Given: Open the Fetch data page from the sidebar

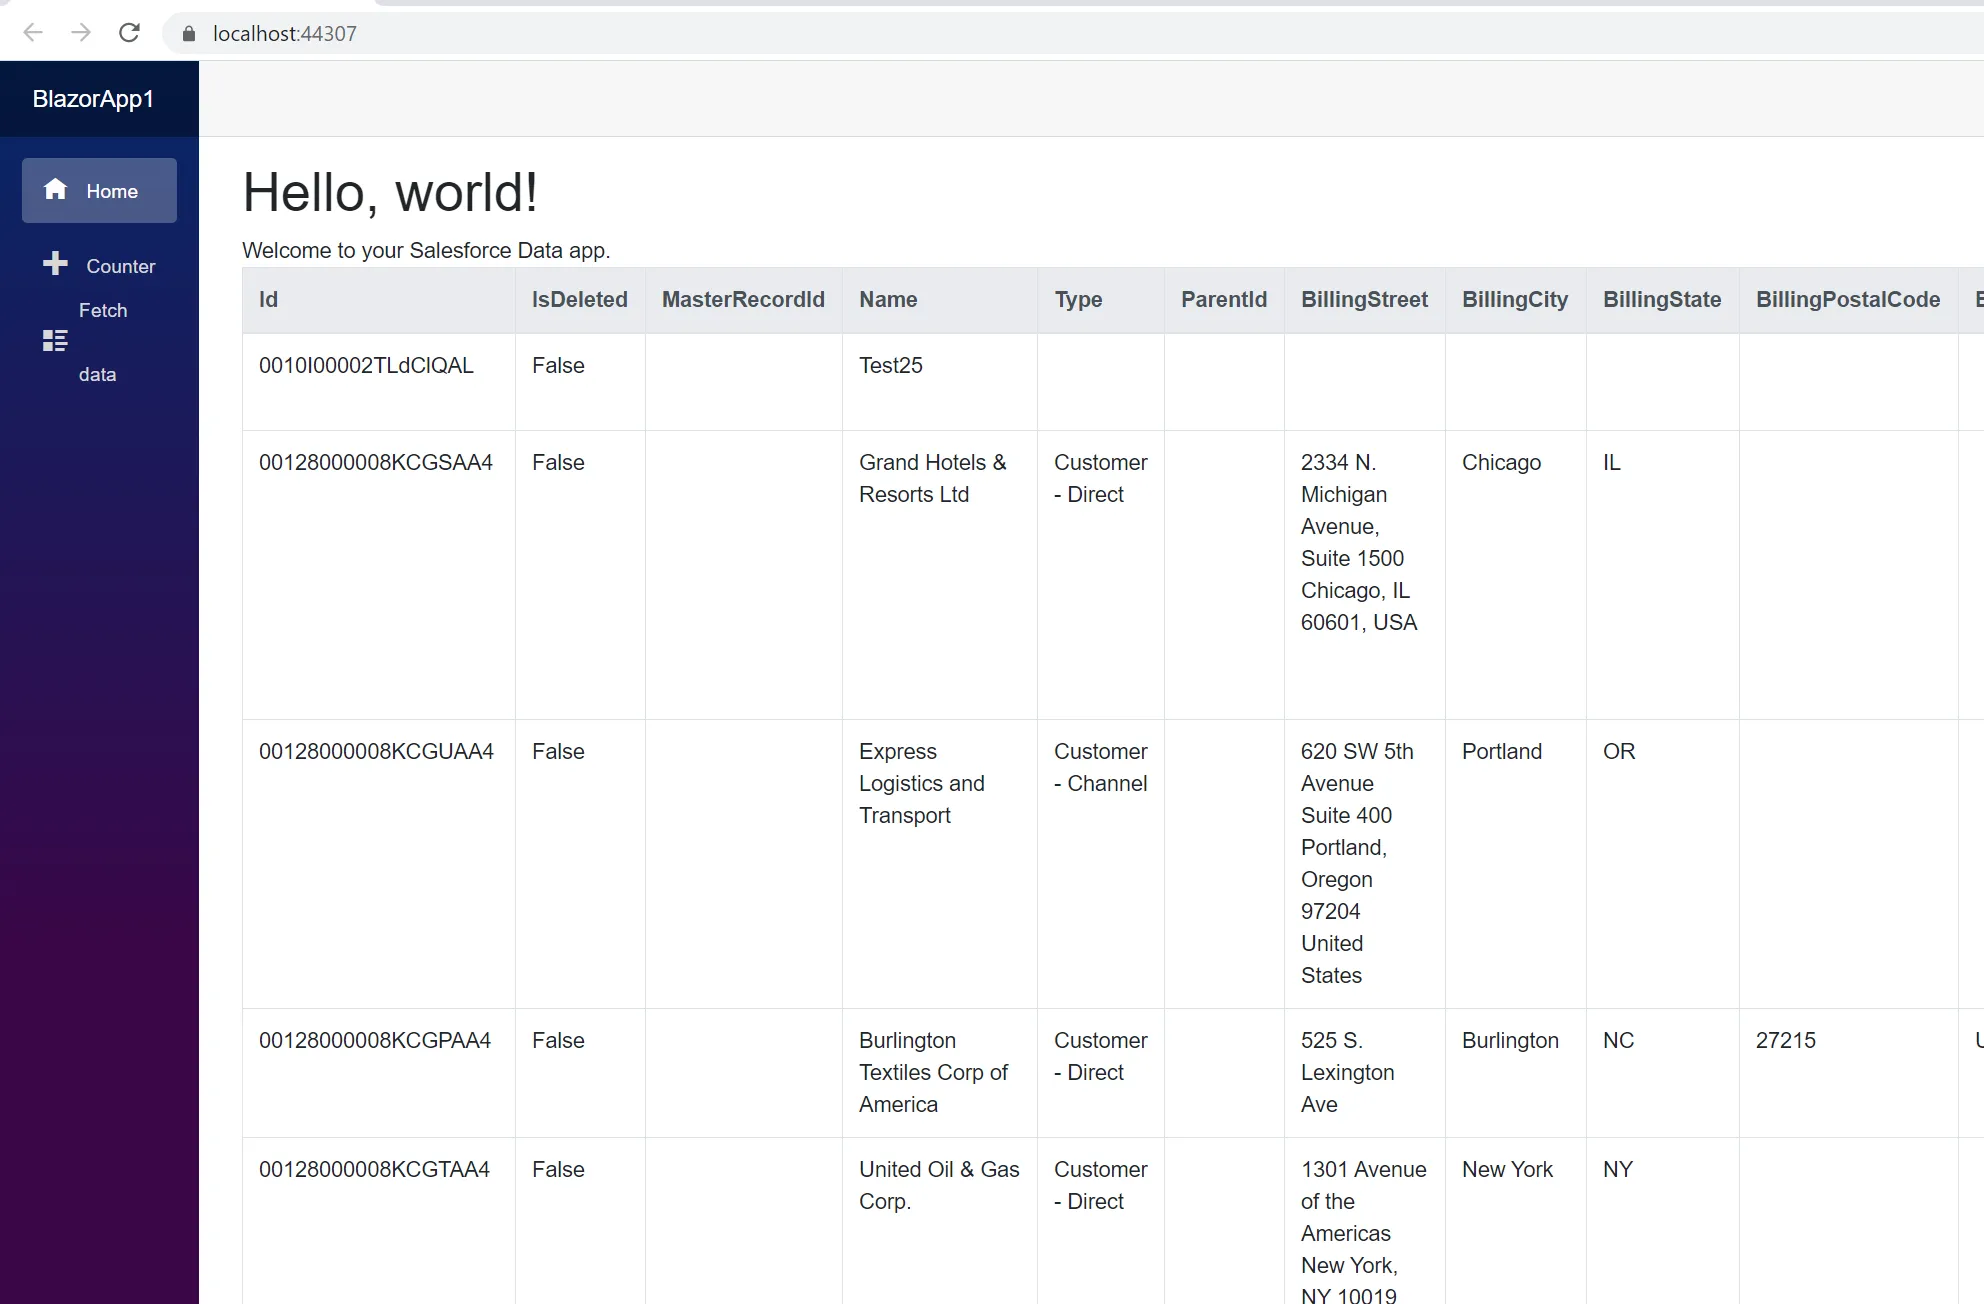Looking at the screenshot, I should [x=100, y=340].
